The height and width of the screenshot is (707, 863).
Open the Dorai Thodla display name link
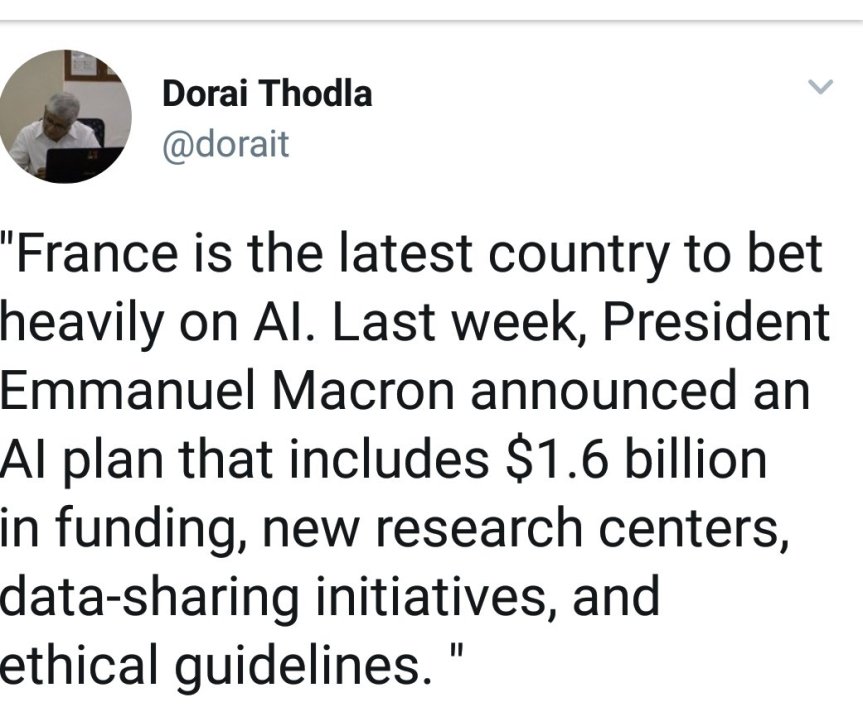pyautogui.click(x=266, y=94)
